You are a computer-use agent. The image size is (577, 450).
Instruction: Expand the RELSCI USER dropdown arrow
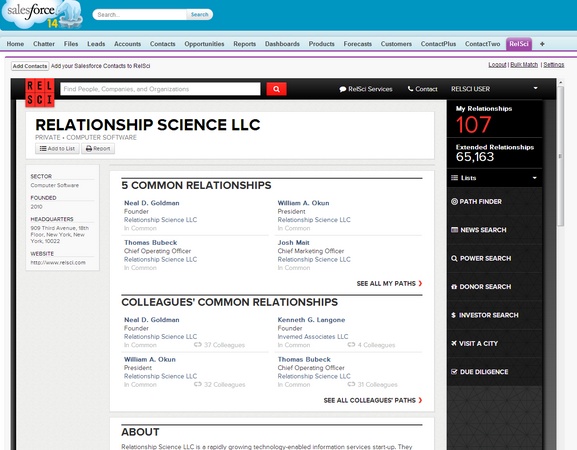535,88
